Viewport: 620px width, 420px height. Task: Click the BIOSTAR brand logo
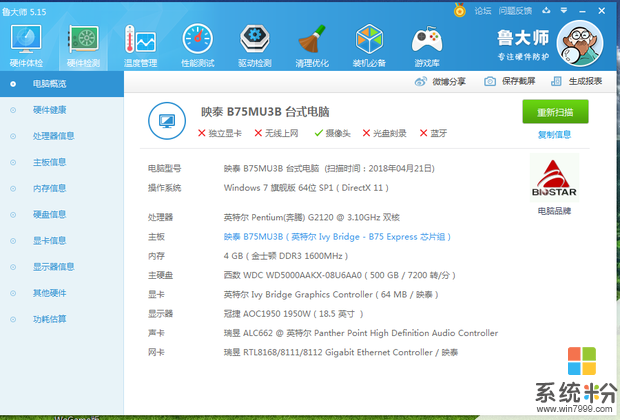554,178
